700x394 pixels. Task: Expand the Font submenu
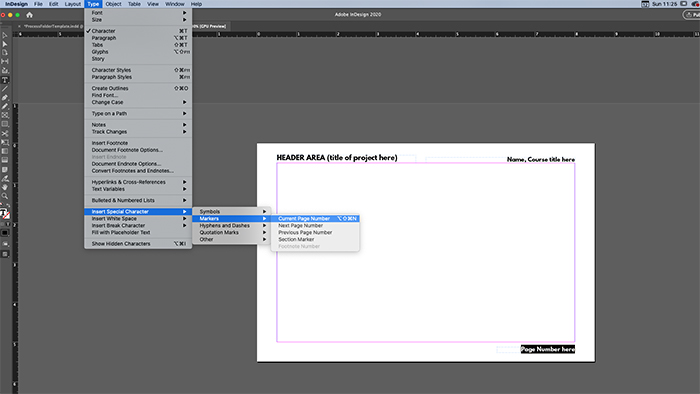point(138,13)
